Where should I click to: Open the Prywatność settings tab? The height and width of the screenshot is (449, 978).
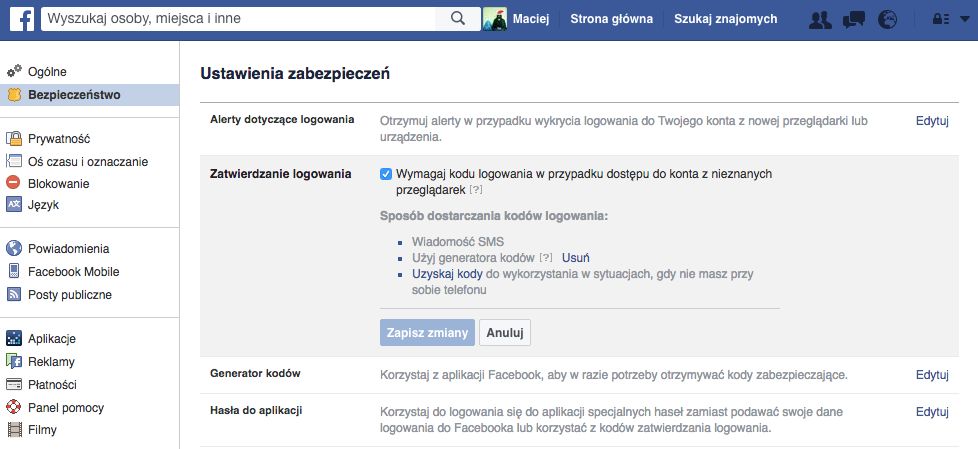point(59,138)
